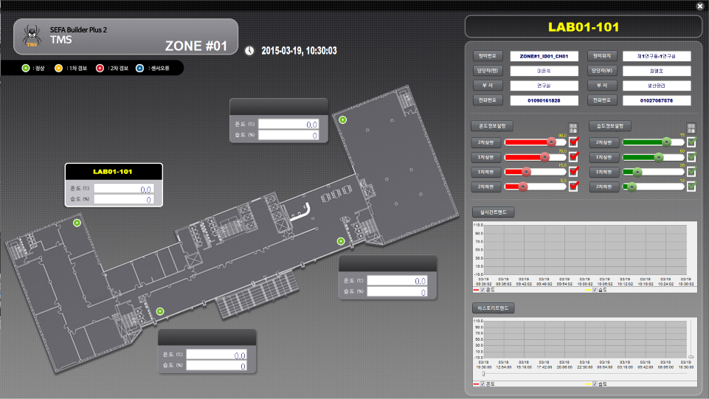Click the blue sensor-error legend icon
Image resolution: width=709 pixels, height=399 pixels.
pyautogui.click(x=140, y=68)
